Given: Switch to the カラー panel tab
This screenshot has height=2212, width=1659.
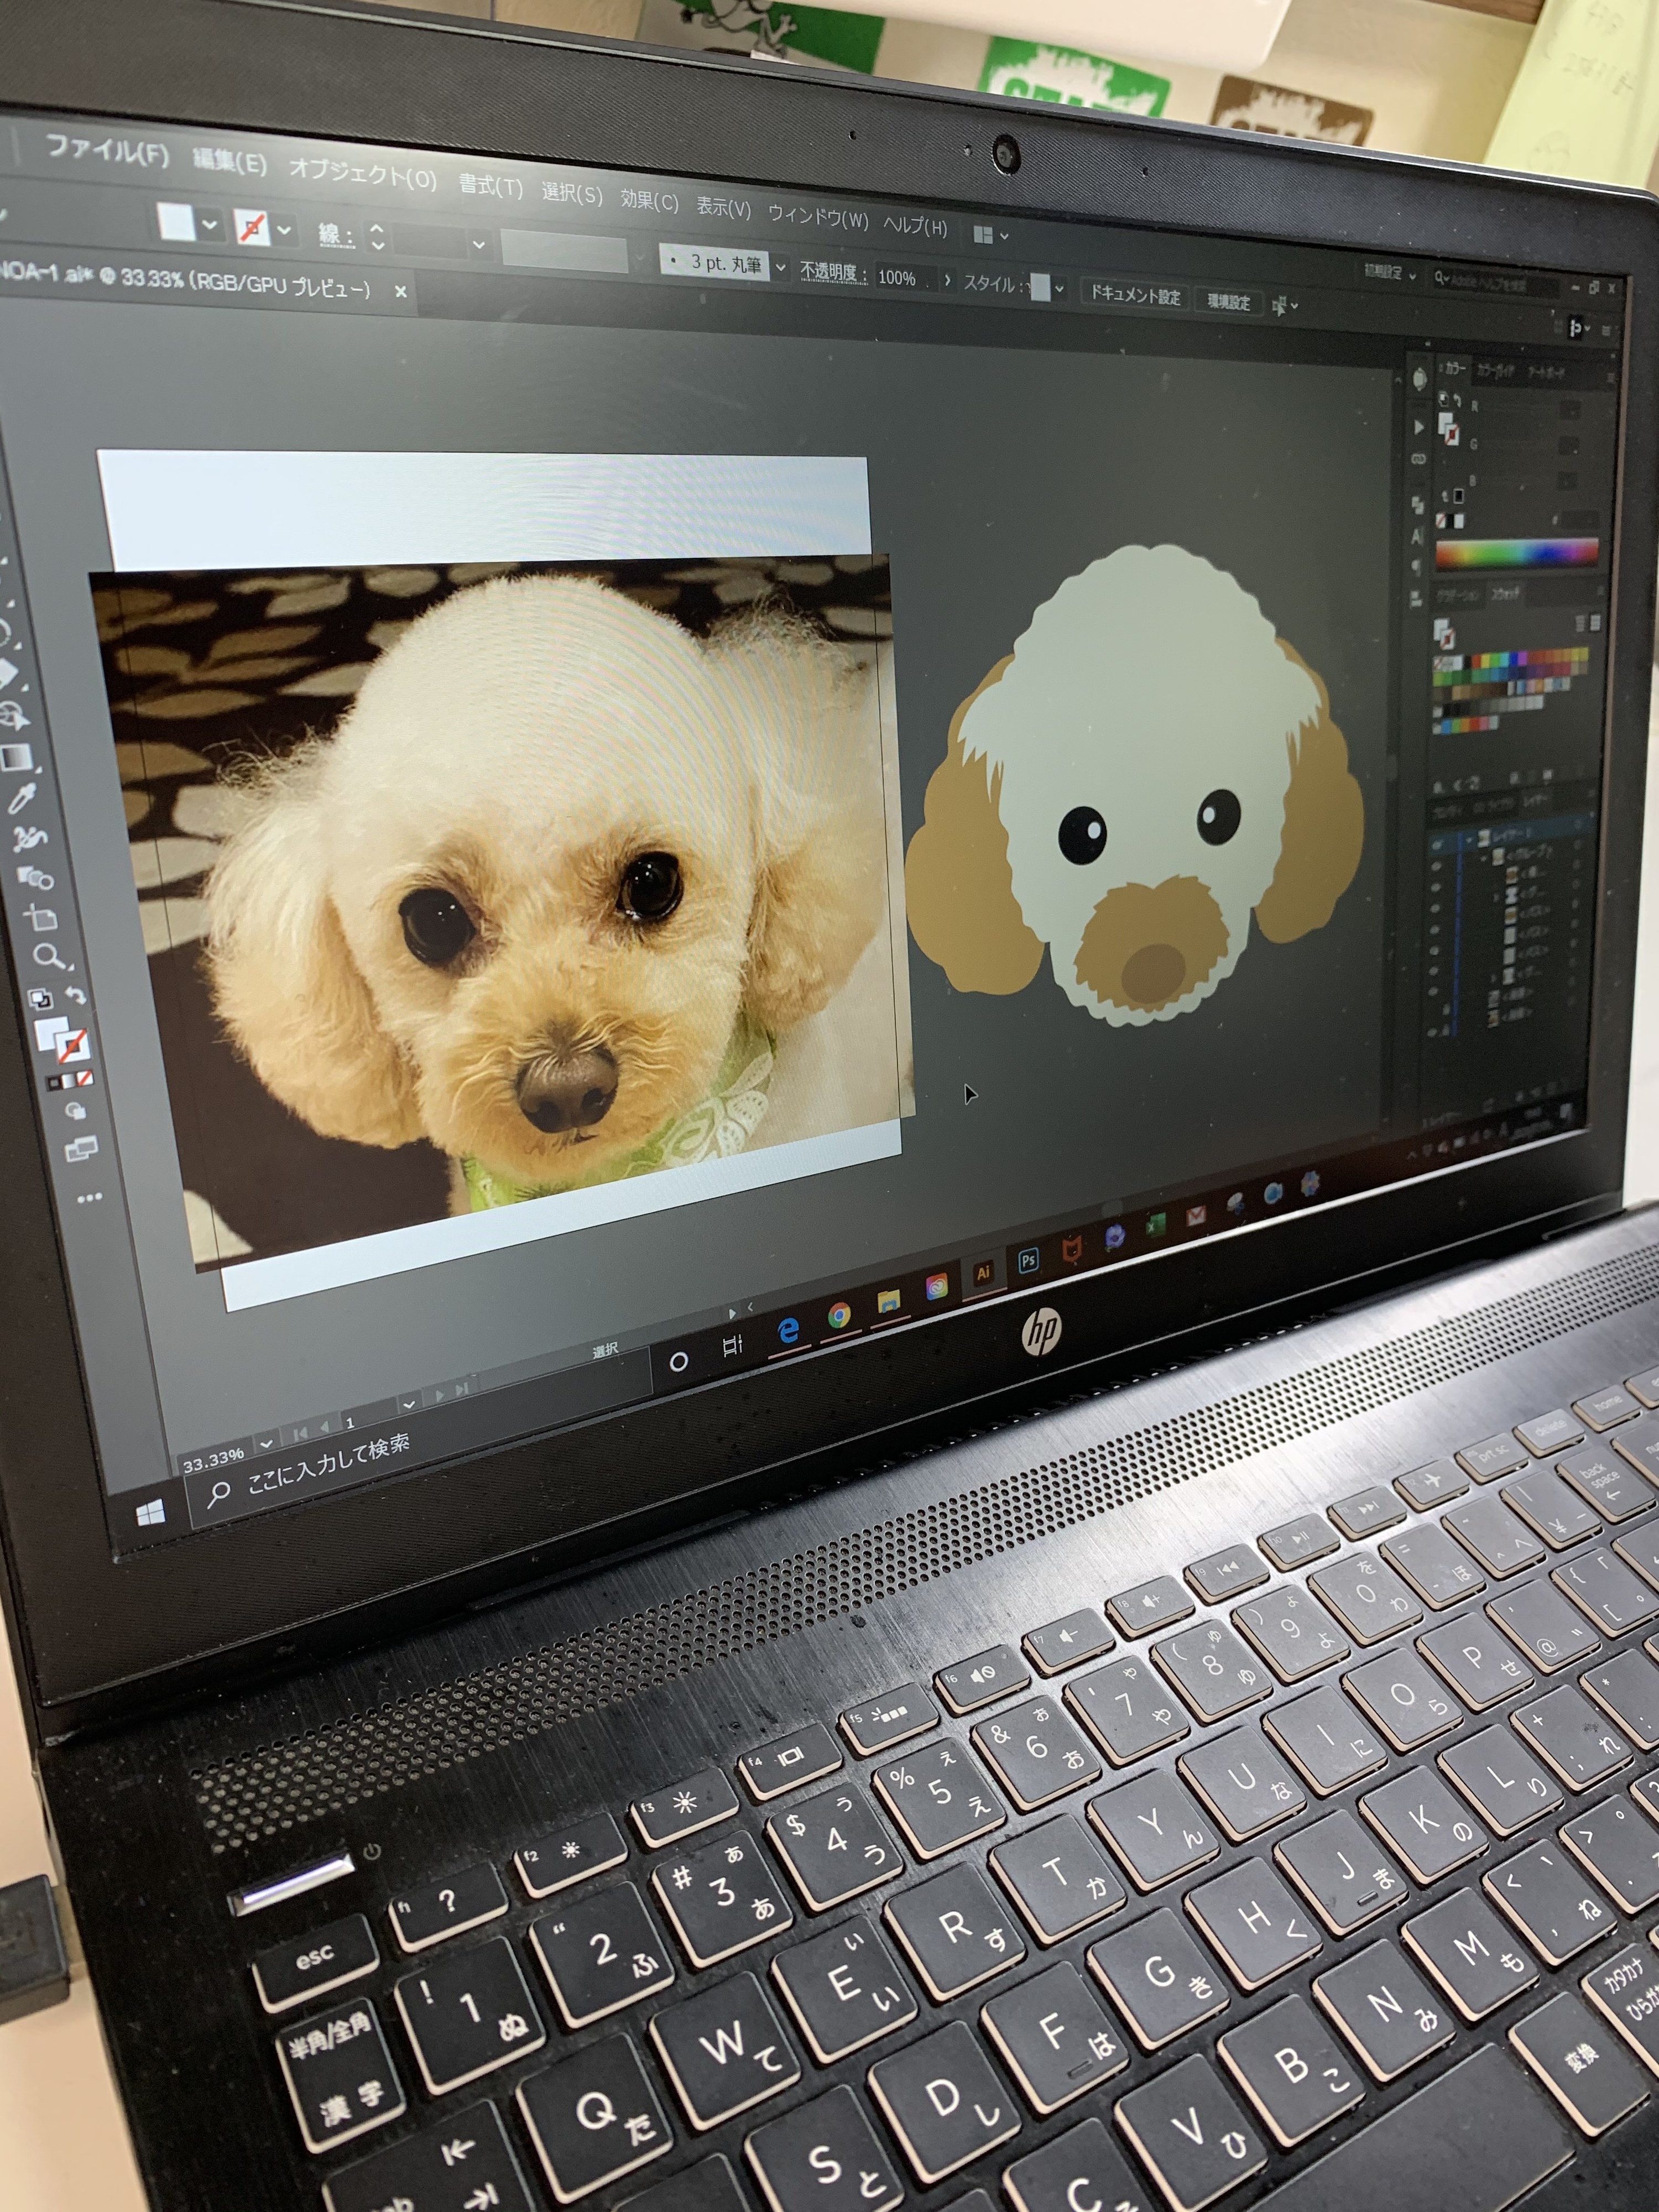Looking at the screenshot, I should [x=1454, y=369].
